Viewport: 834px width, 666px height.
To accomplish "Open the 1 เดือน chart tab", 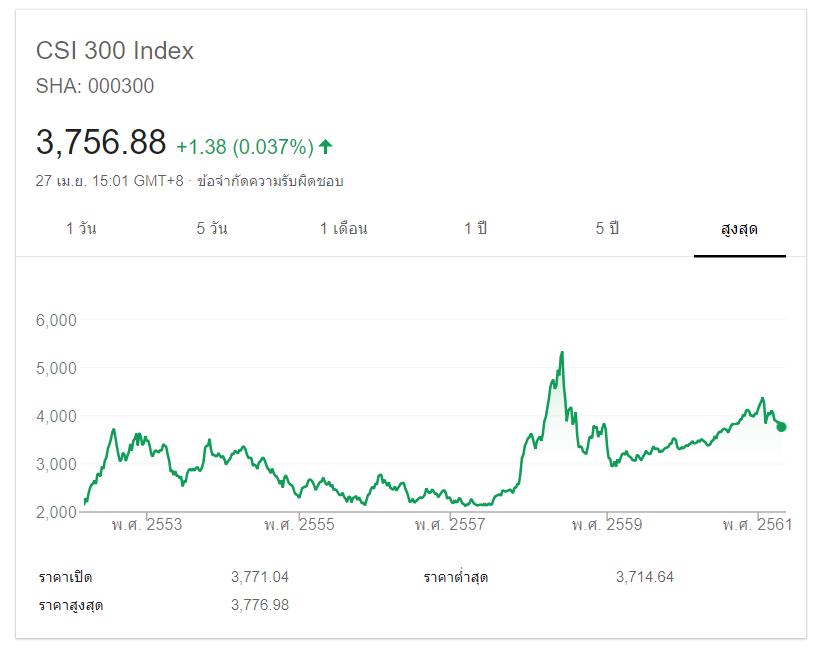I will [344, 229].
